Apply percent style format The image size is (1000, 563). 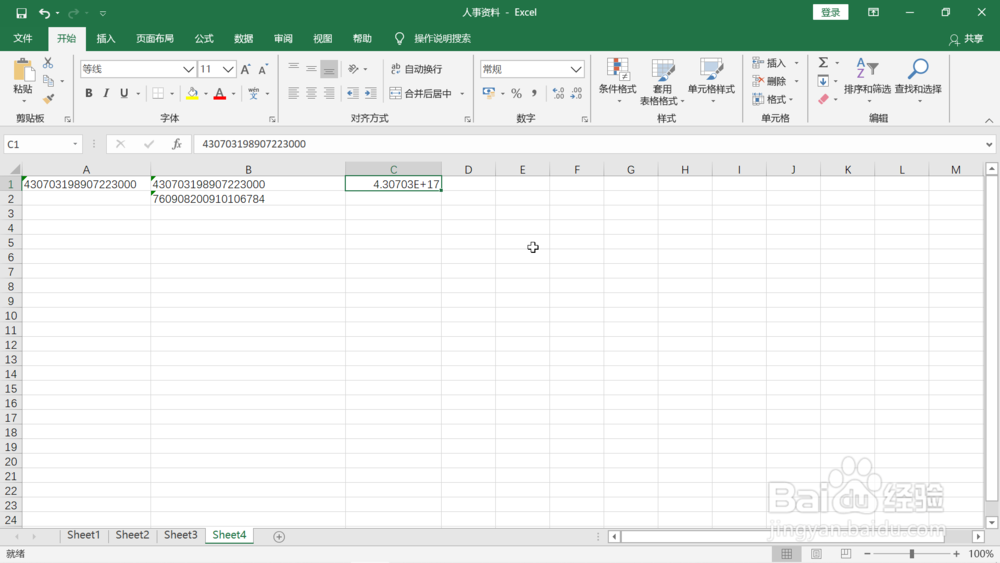click(517, 94)
